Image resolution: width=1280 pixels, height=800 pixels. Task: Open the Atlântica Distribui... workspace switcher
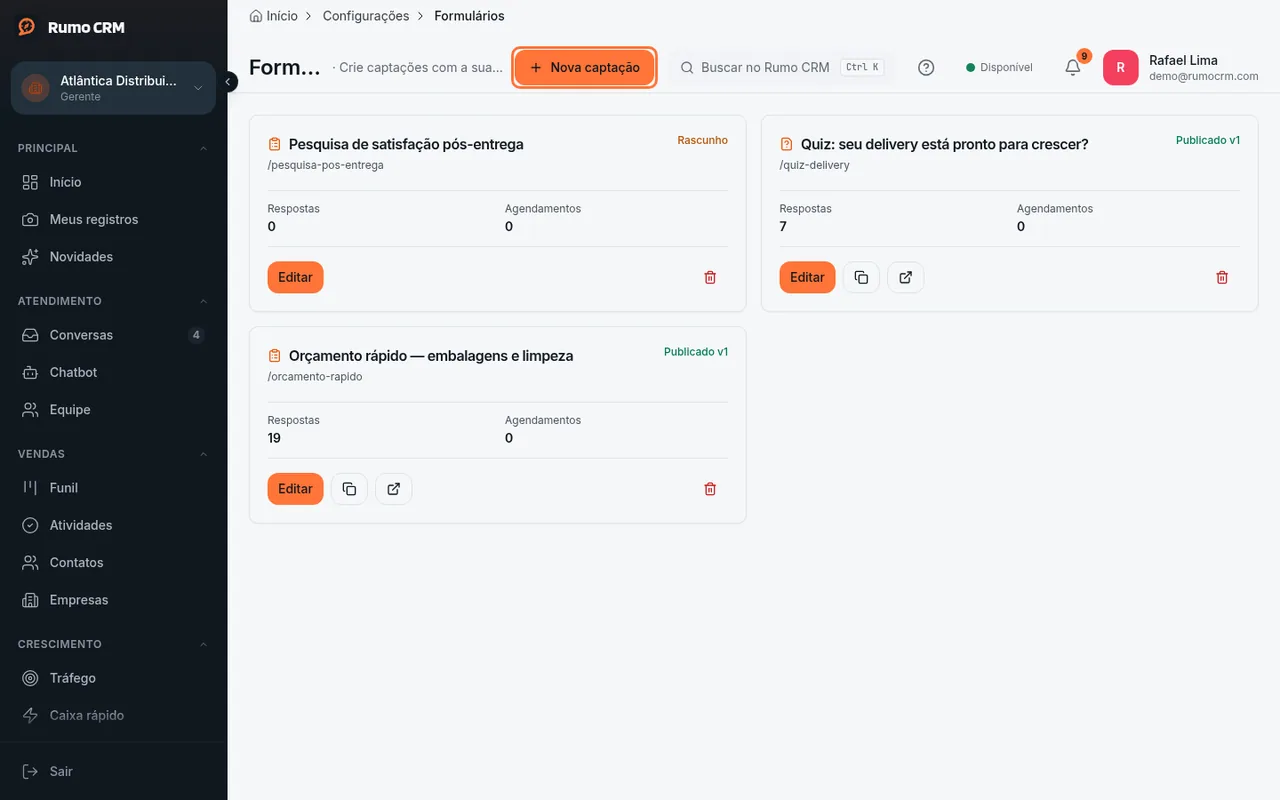113,88
